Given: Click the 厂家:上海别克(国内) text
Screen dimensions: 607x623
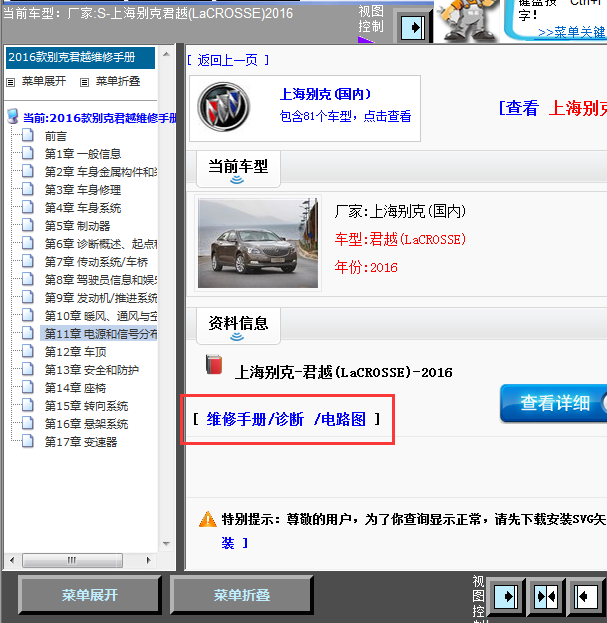Looking at the screenshot, I should (400, 211).
